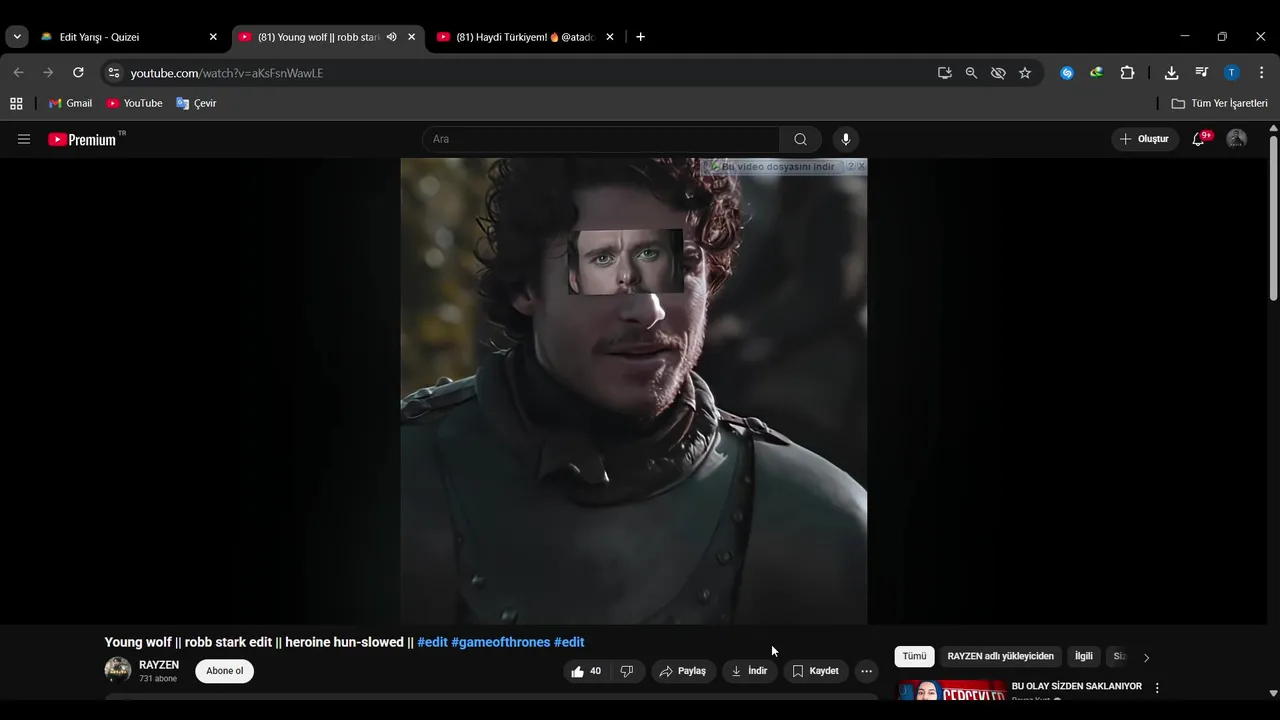Open RAYZEN channel avatar
Screen dimensions: 1280x720
pos(118,670)
